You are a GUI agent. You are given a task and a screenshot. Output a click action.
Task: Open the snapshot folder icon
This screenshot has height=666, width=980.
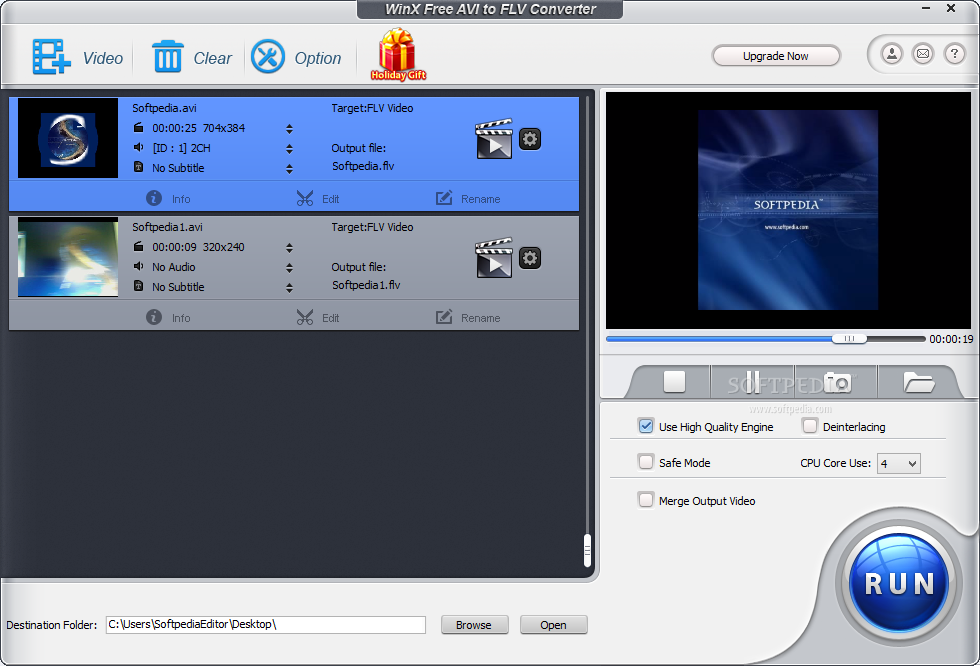point(918,382)
